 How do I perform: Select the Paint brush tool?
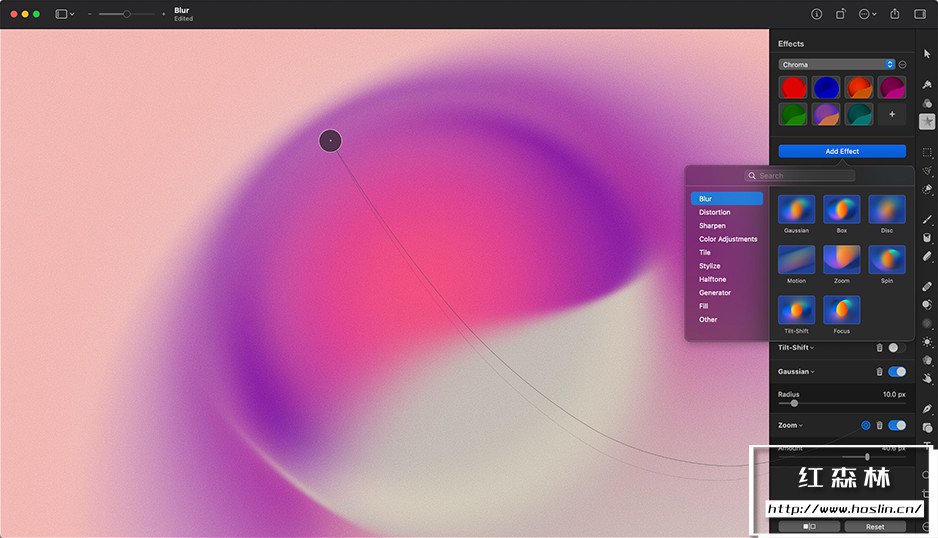(x=927, y=219)
